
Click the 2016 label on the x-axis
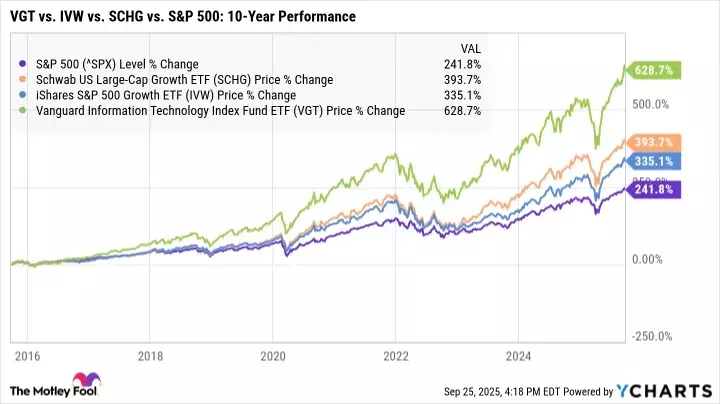[27, 355]
